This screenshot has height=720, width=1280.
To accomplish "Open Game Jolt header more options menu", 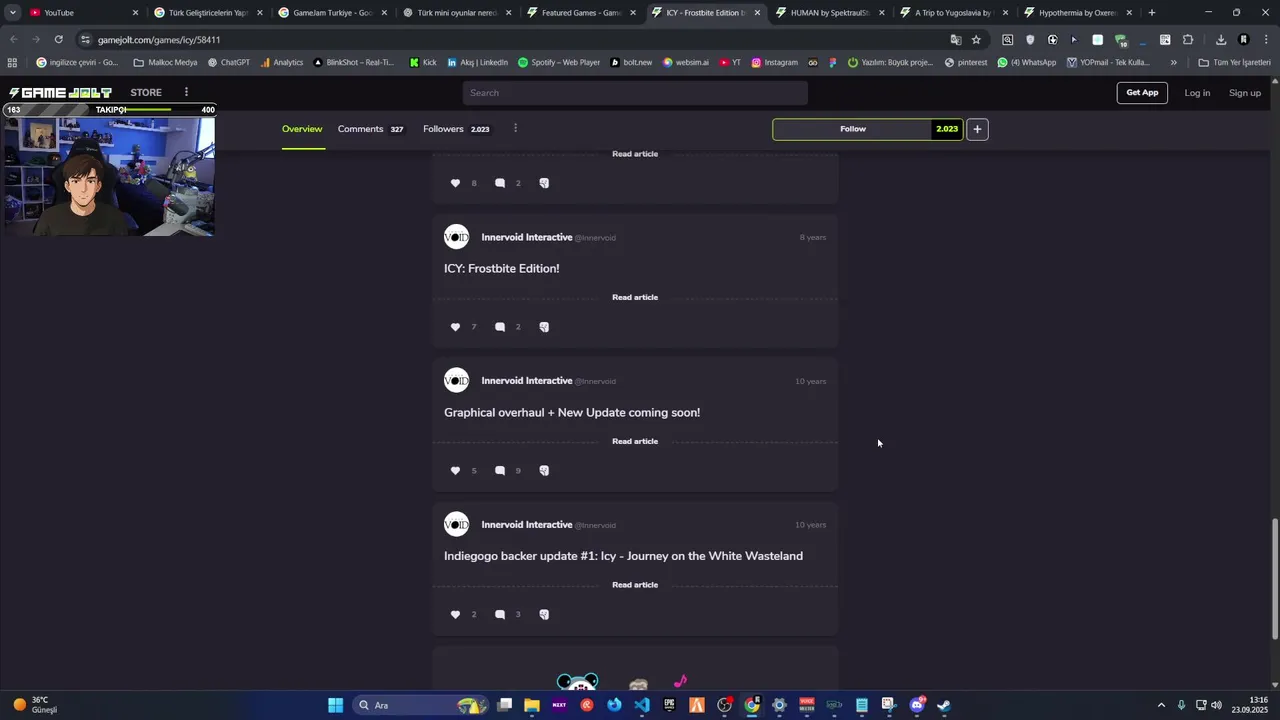I will (186, 92).
